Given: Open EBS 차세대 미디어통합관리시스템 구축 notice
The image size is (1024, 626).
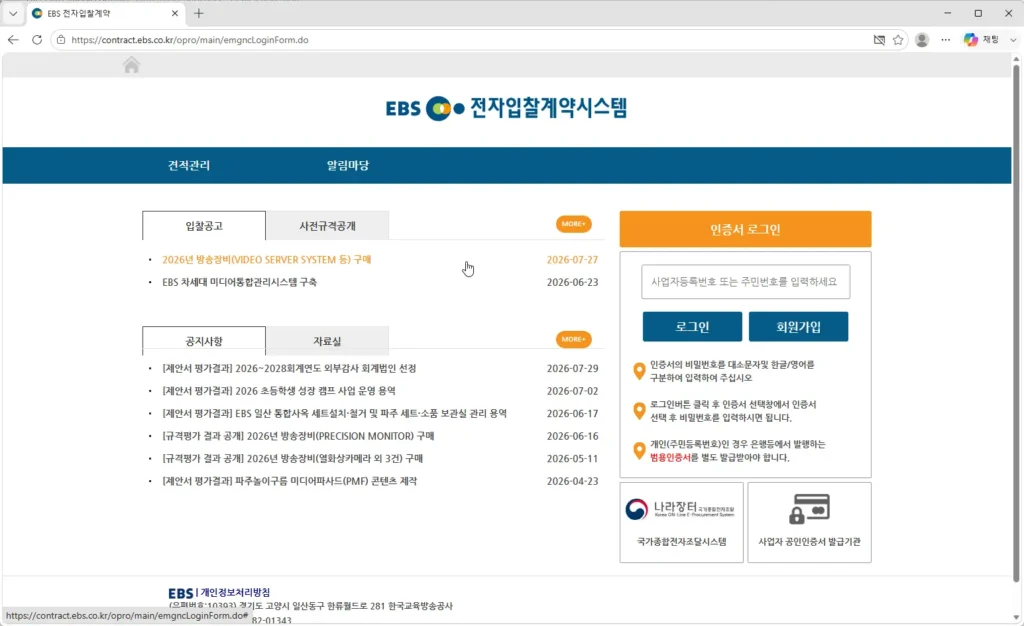Looking at the screenshot, I should [x=240, y=282].
